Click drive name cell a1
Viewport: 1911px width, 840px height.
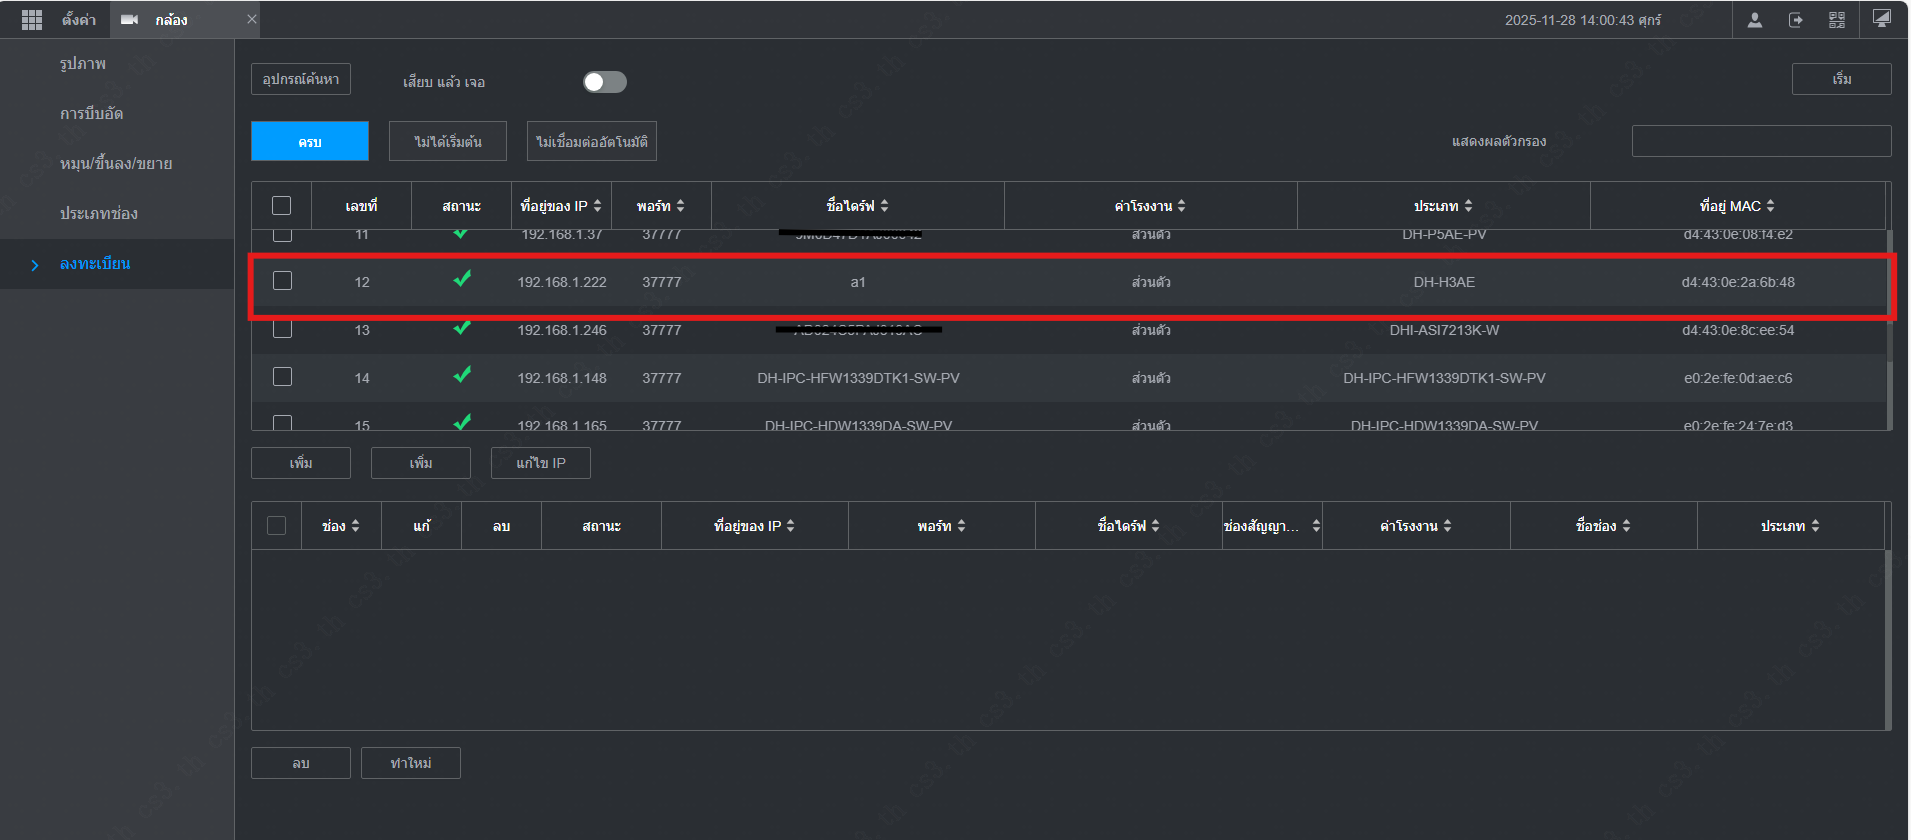858,282
